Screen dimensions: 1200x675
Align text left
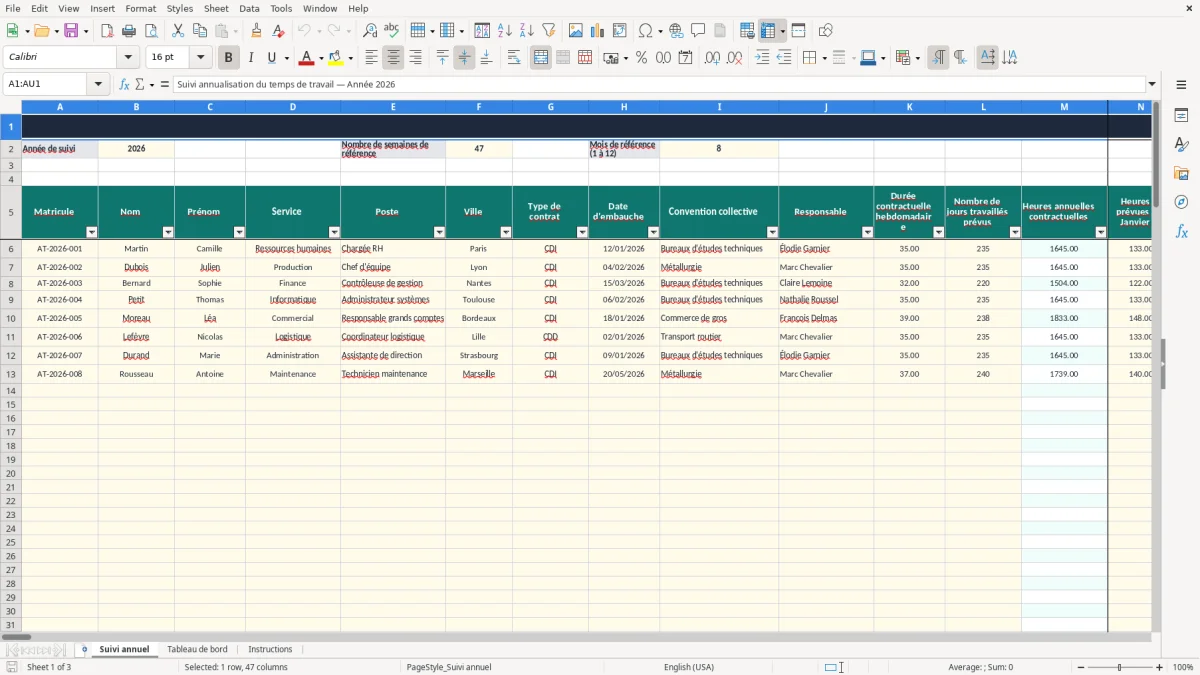point(372,58)
